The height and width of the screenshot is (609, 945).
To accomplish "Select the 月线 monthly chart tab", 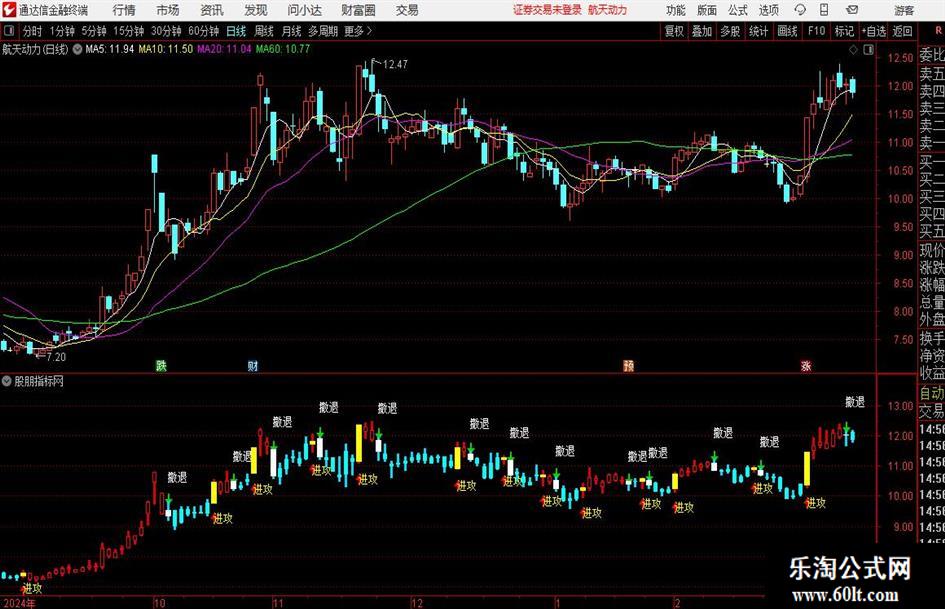I will point(291,31).
